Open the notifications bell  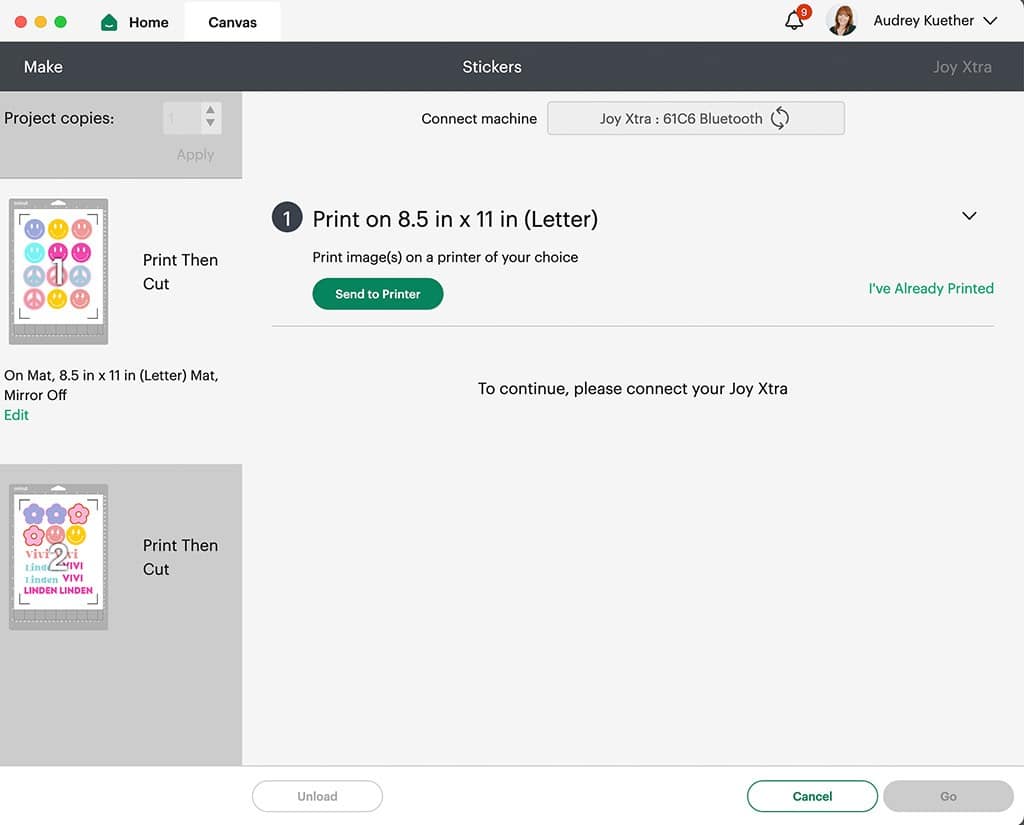(x=794, y=20)
